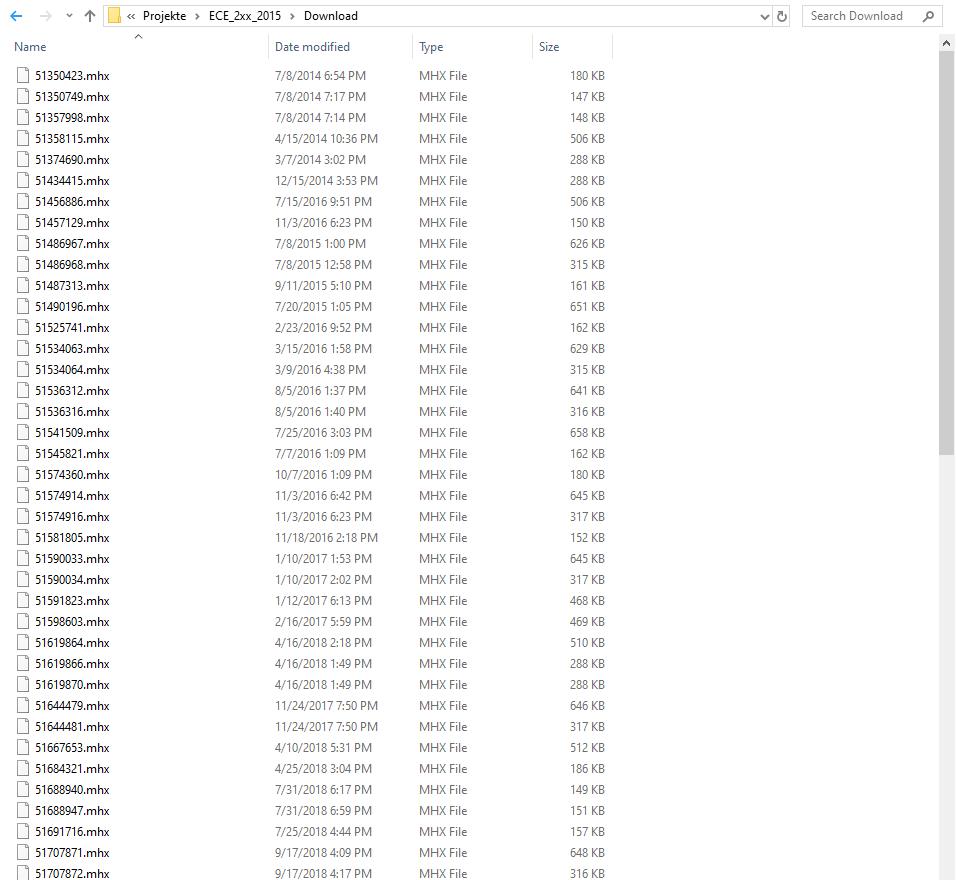Go up one folder level
Screen dimensions: 956x880
(89, 15)
